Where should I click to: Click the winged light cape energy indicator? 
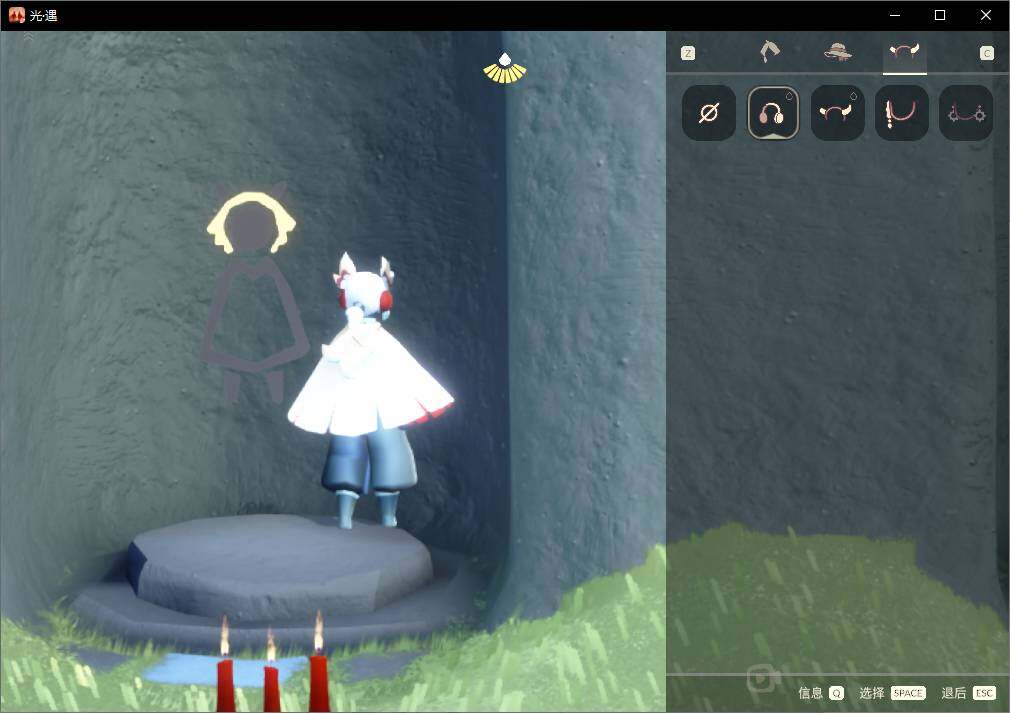click(x=505, y=68)
